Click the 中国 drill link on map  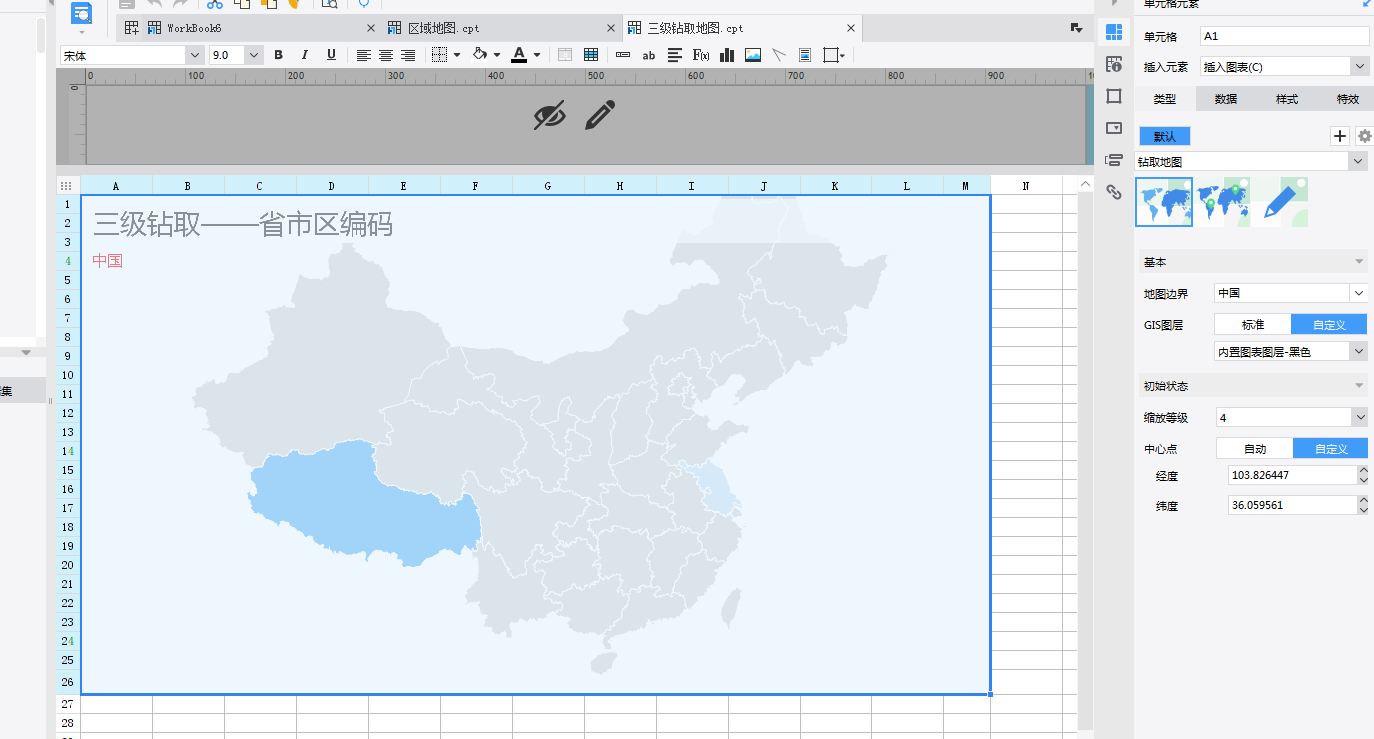click(107, 261)
